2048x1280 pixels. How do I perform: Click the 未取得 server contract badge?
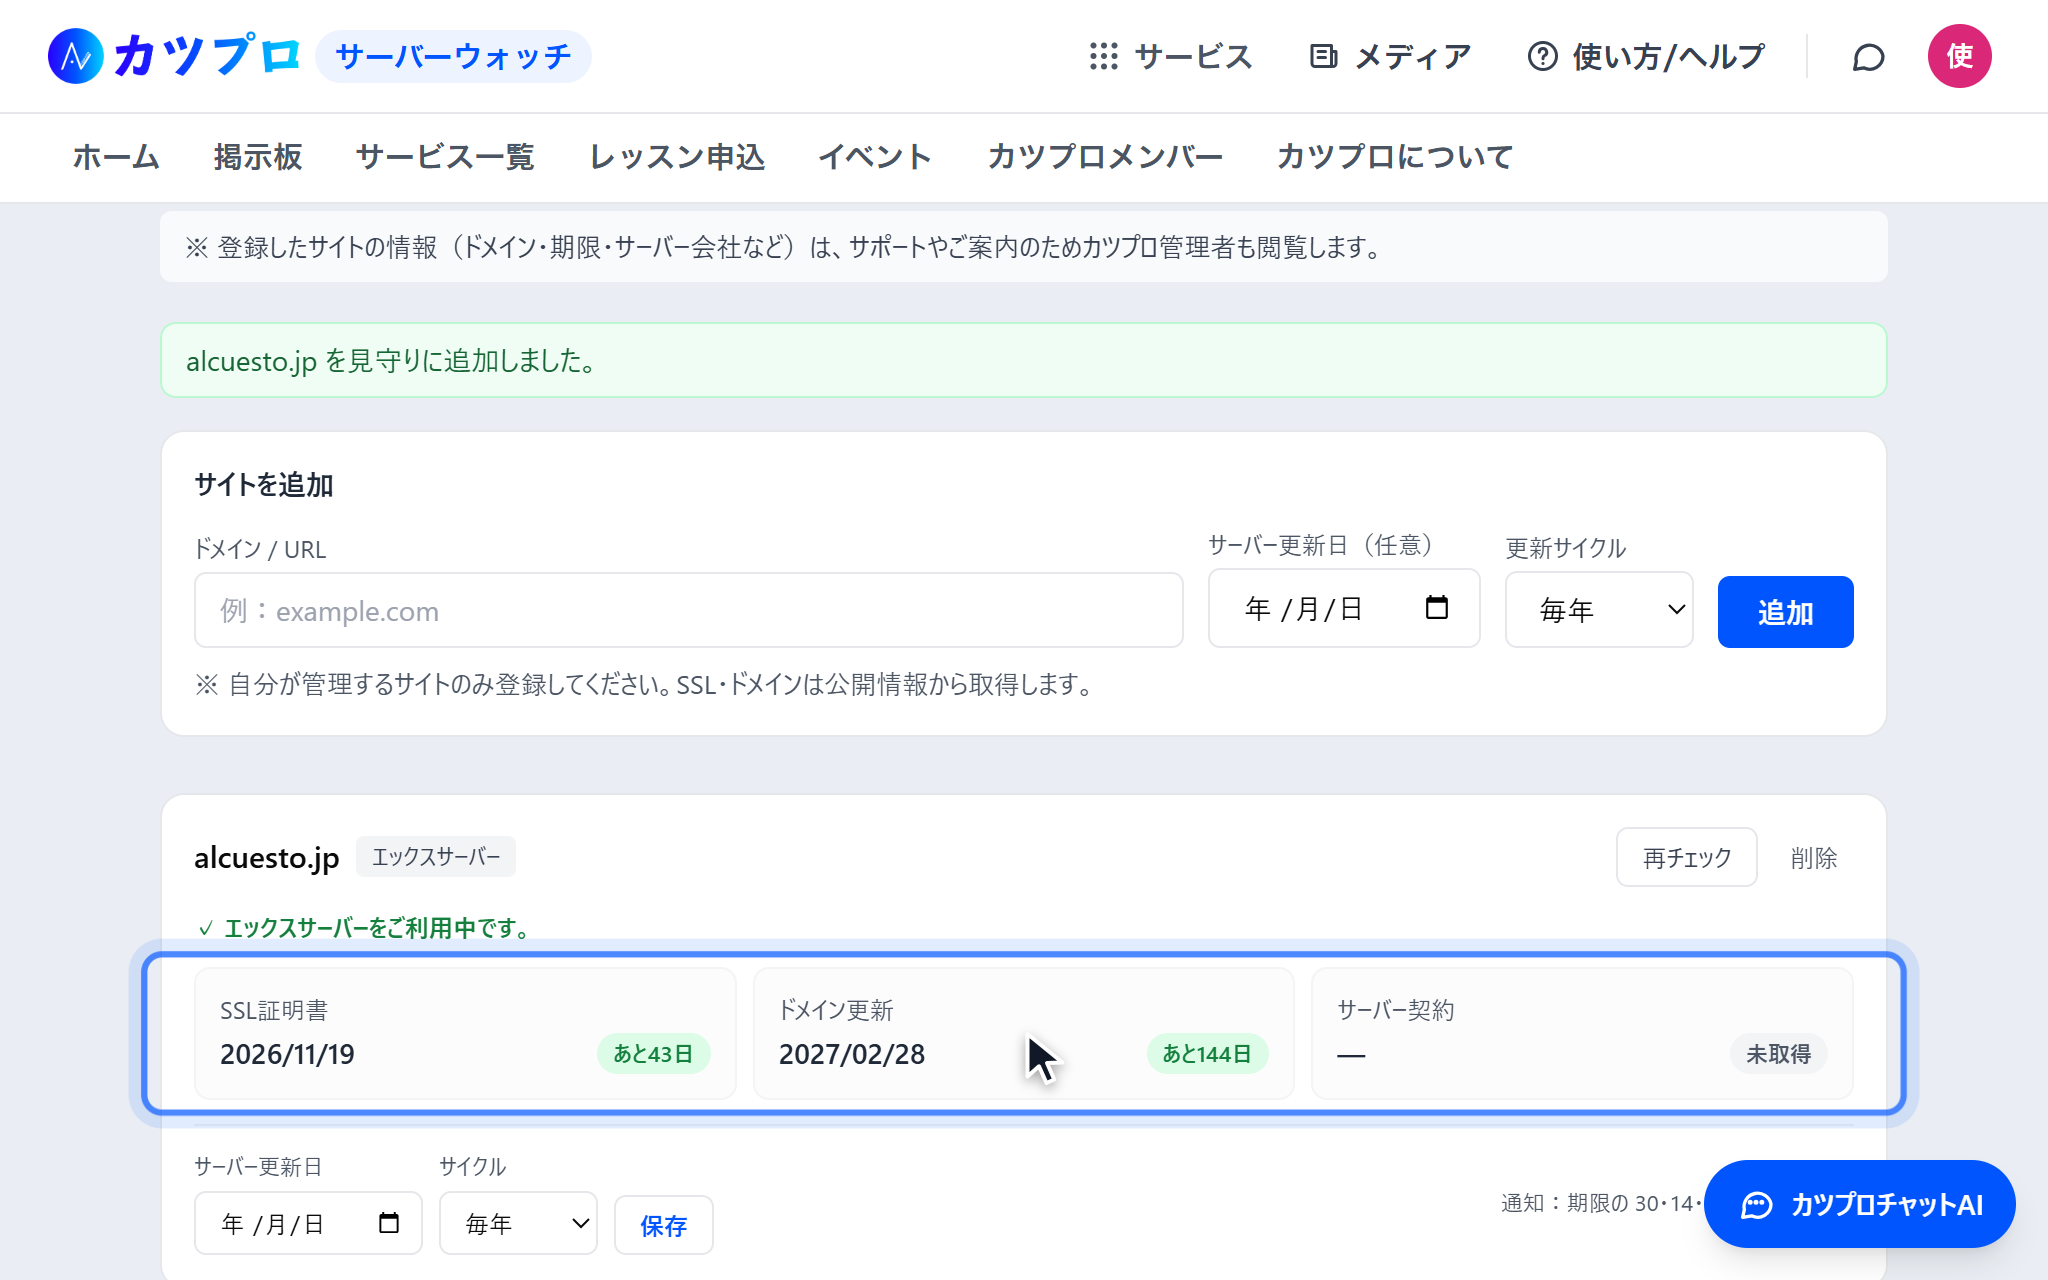point(1778,1054)
